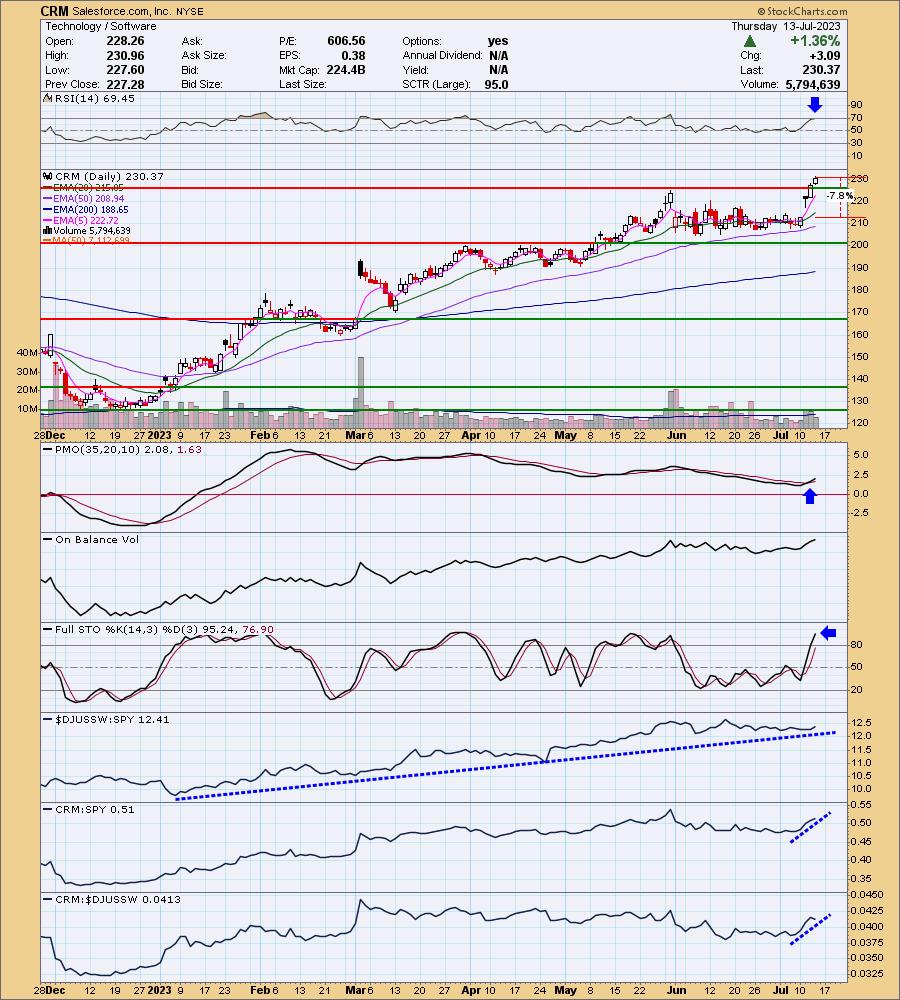Click the Yield label
Image resolution: width=900 pixels, height=1000 pixels.
[415, 70]
